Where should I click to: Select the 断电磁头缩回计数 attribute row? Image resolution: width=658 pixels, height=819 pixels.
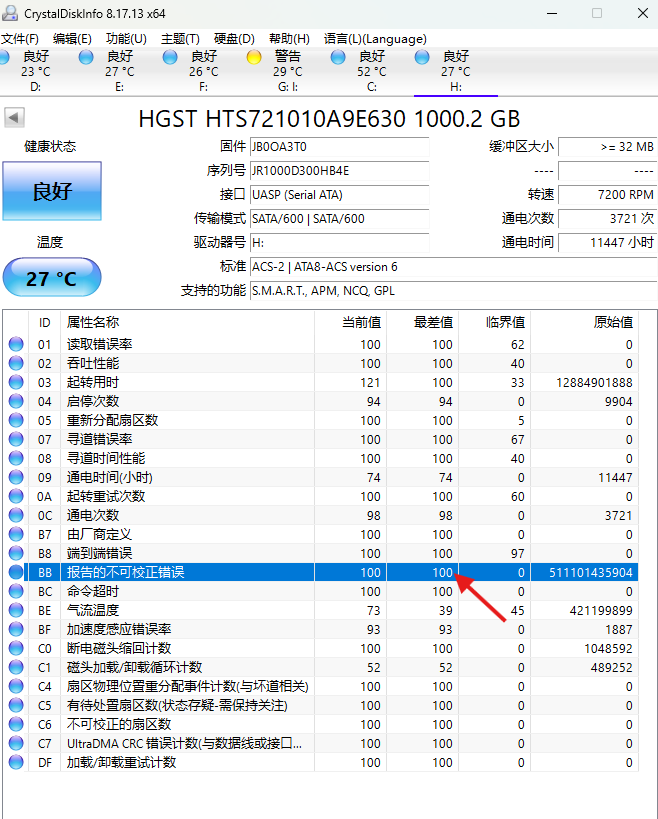tap(321, 648)
